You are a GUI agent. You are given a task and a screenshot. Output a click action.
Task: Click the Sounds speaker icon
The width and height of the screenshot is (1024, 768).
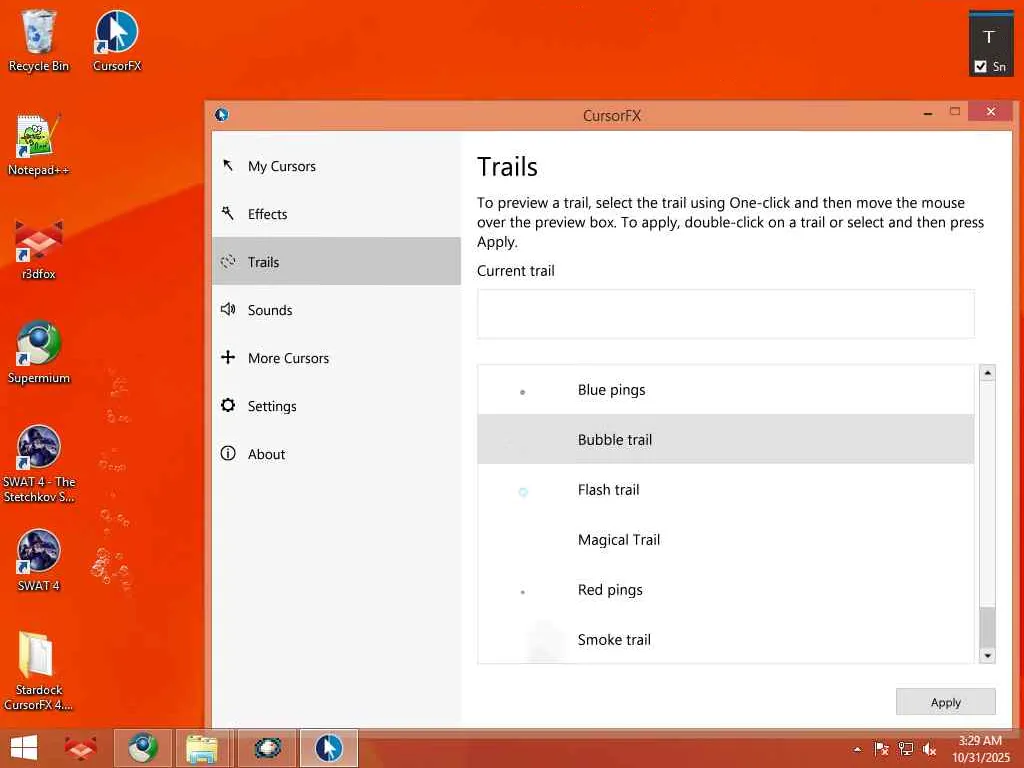coord(228,309)
